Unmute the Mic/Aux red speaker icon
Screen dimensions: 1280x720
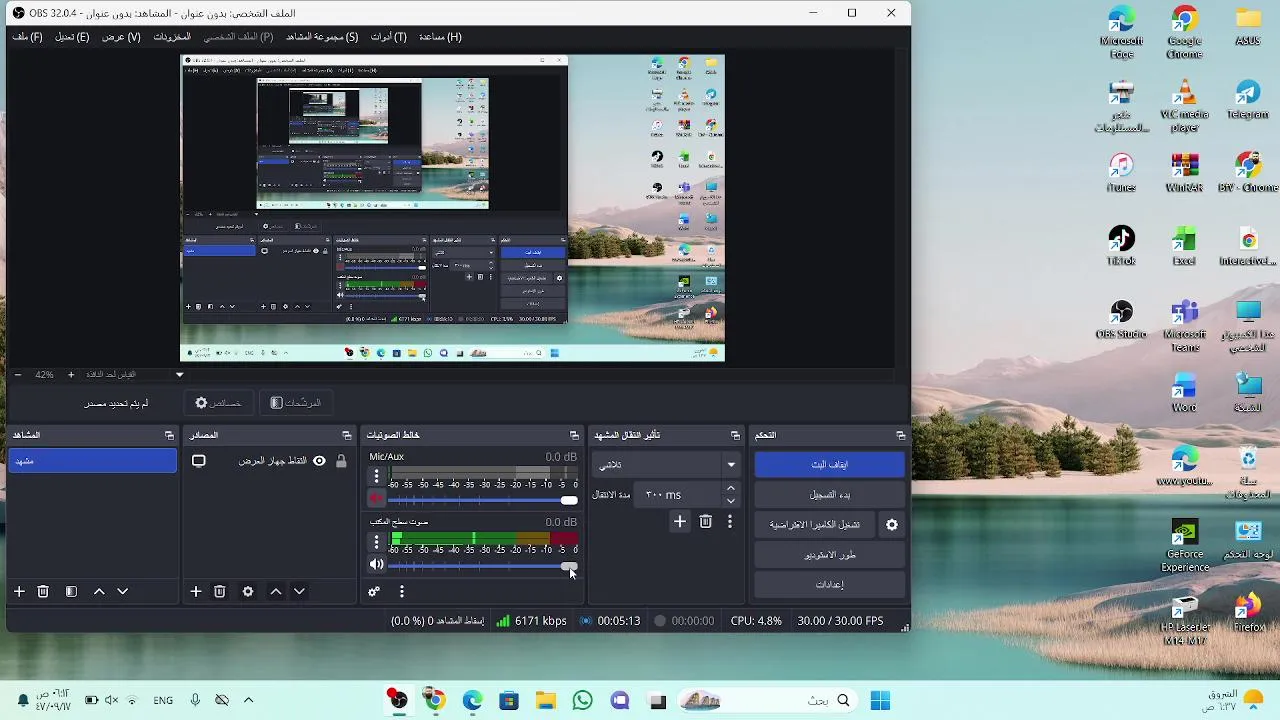pos(376,498)
